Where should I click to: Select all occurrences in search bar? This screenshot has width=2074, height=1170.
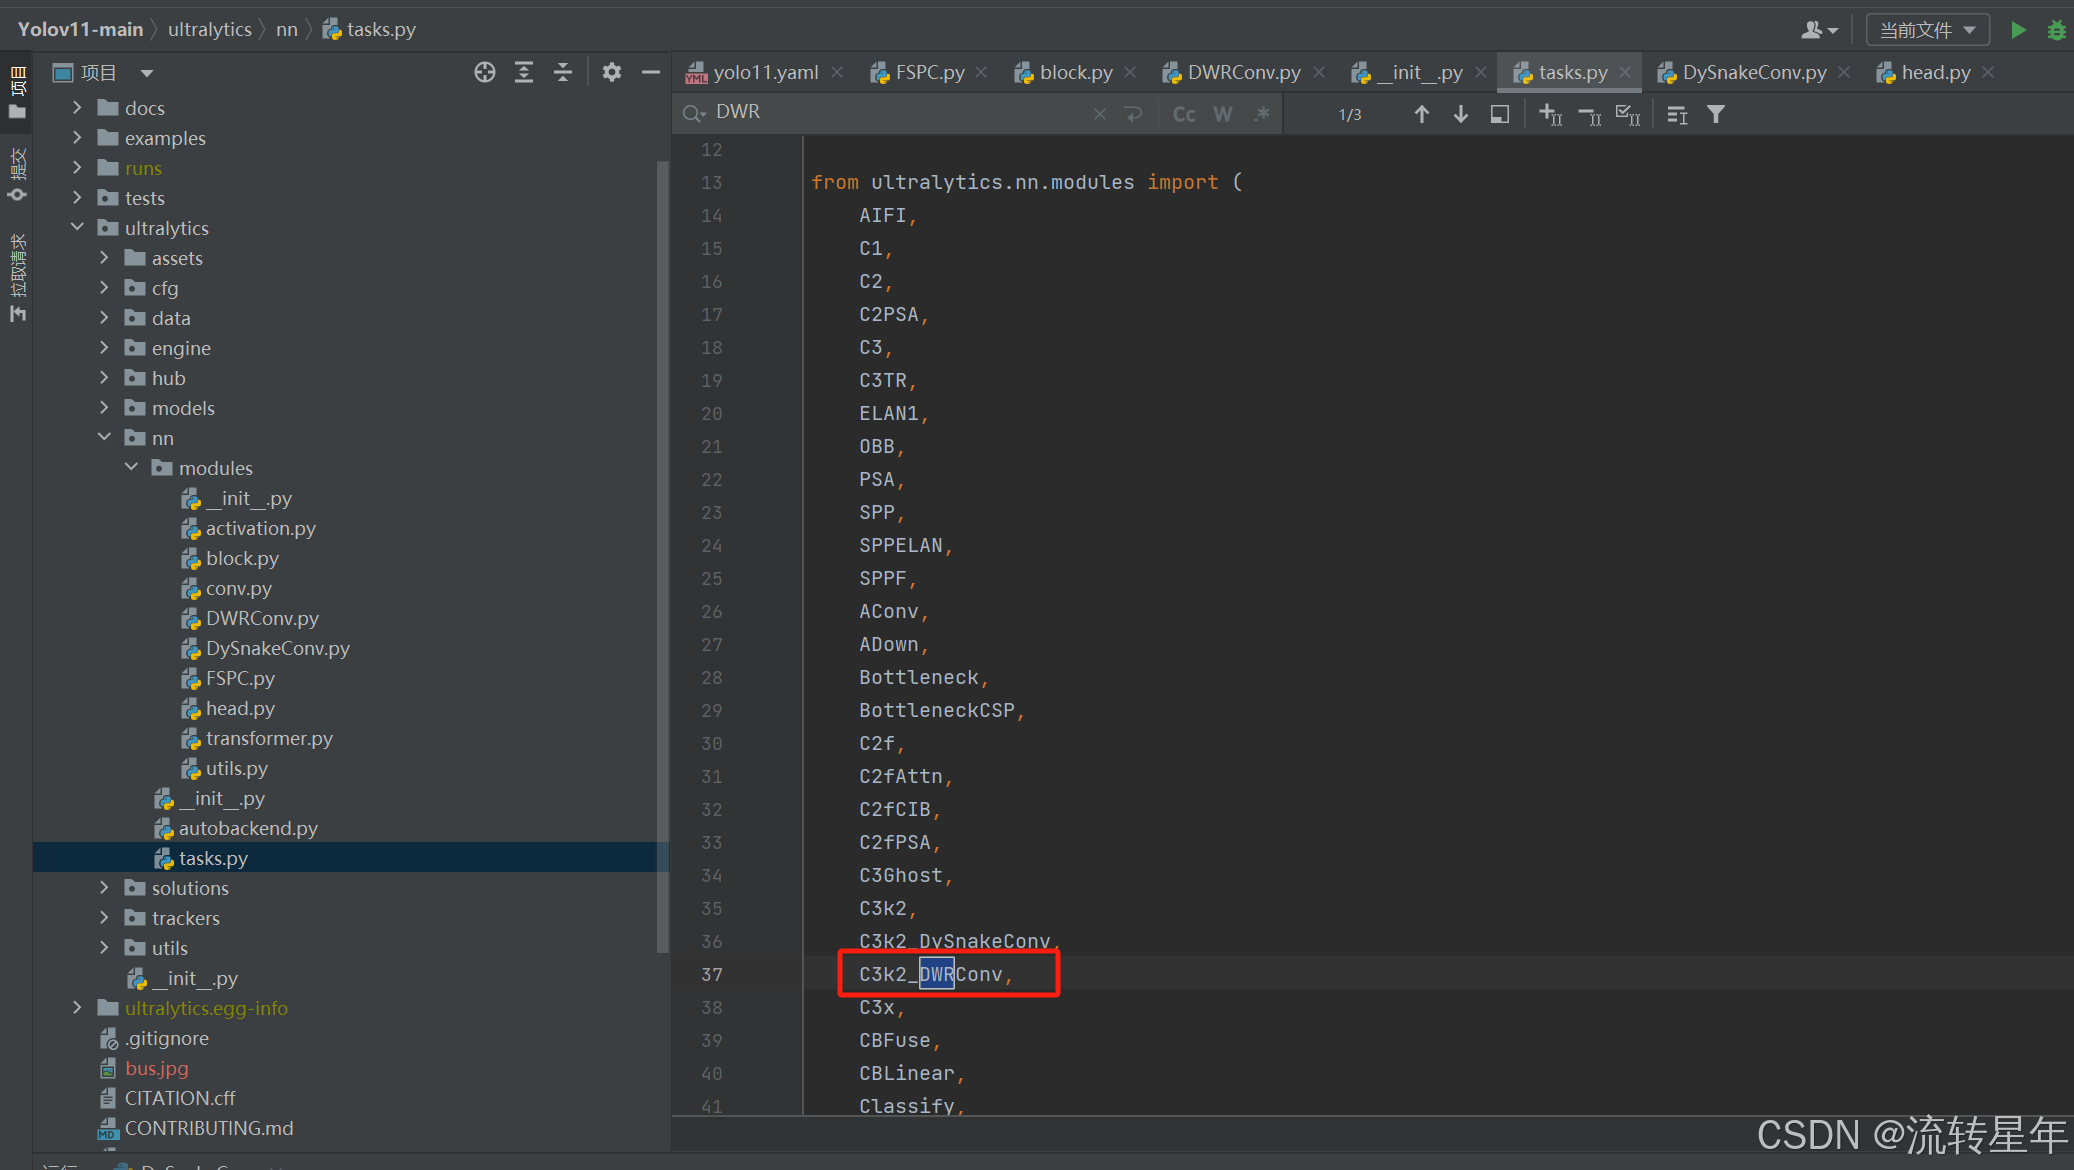pos(1627,114)
